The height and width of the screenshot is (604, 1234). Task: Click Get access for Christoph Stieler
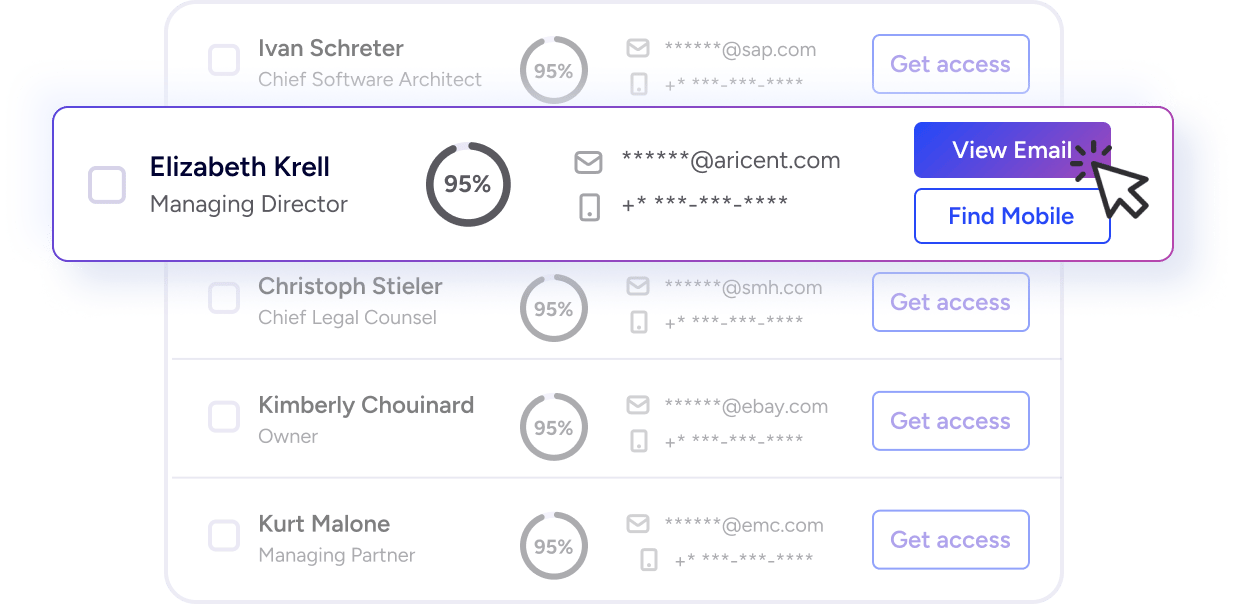950,302
